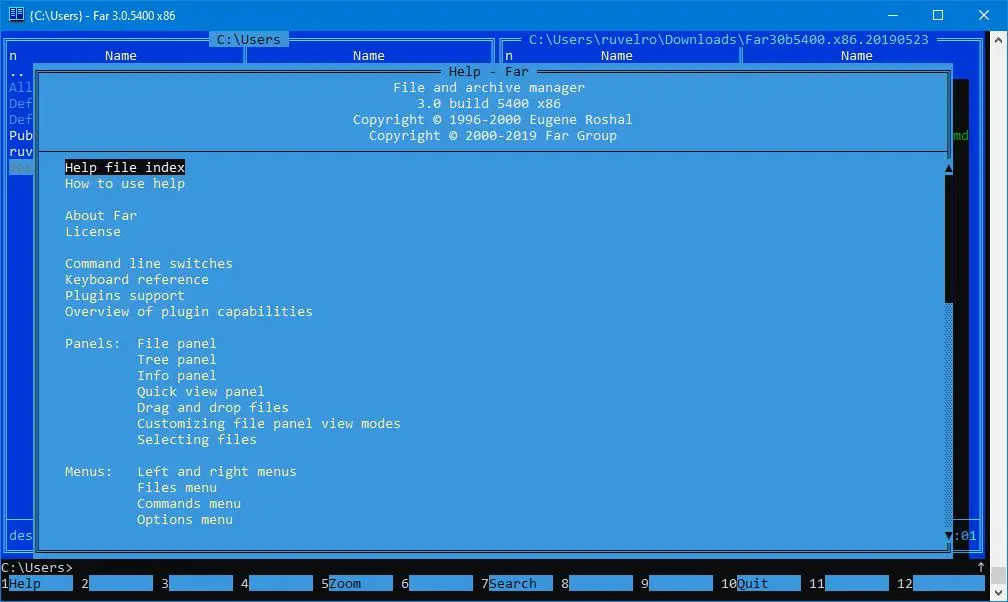Open the Tree panel help topic
This screenshot has height=602, width=1008.
(177, 360)
